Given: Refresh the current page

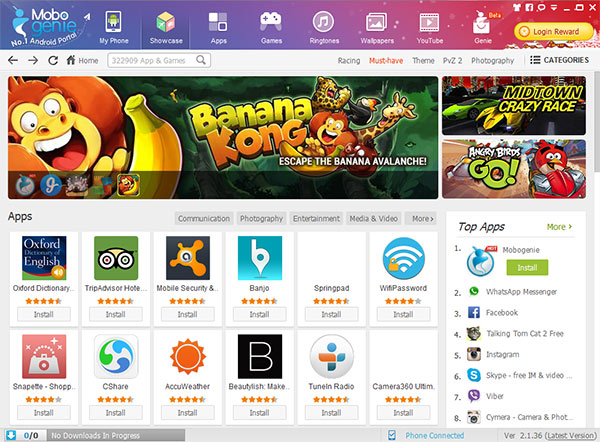Looking at the screenshot, I should (53, 60).
